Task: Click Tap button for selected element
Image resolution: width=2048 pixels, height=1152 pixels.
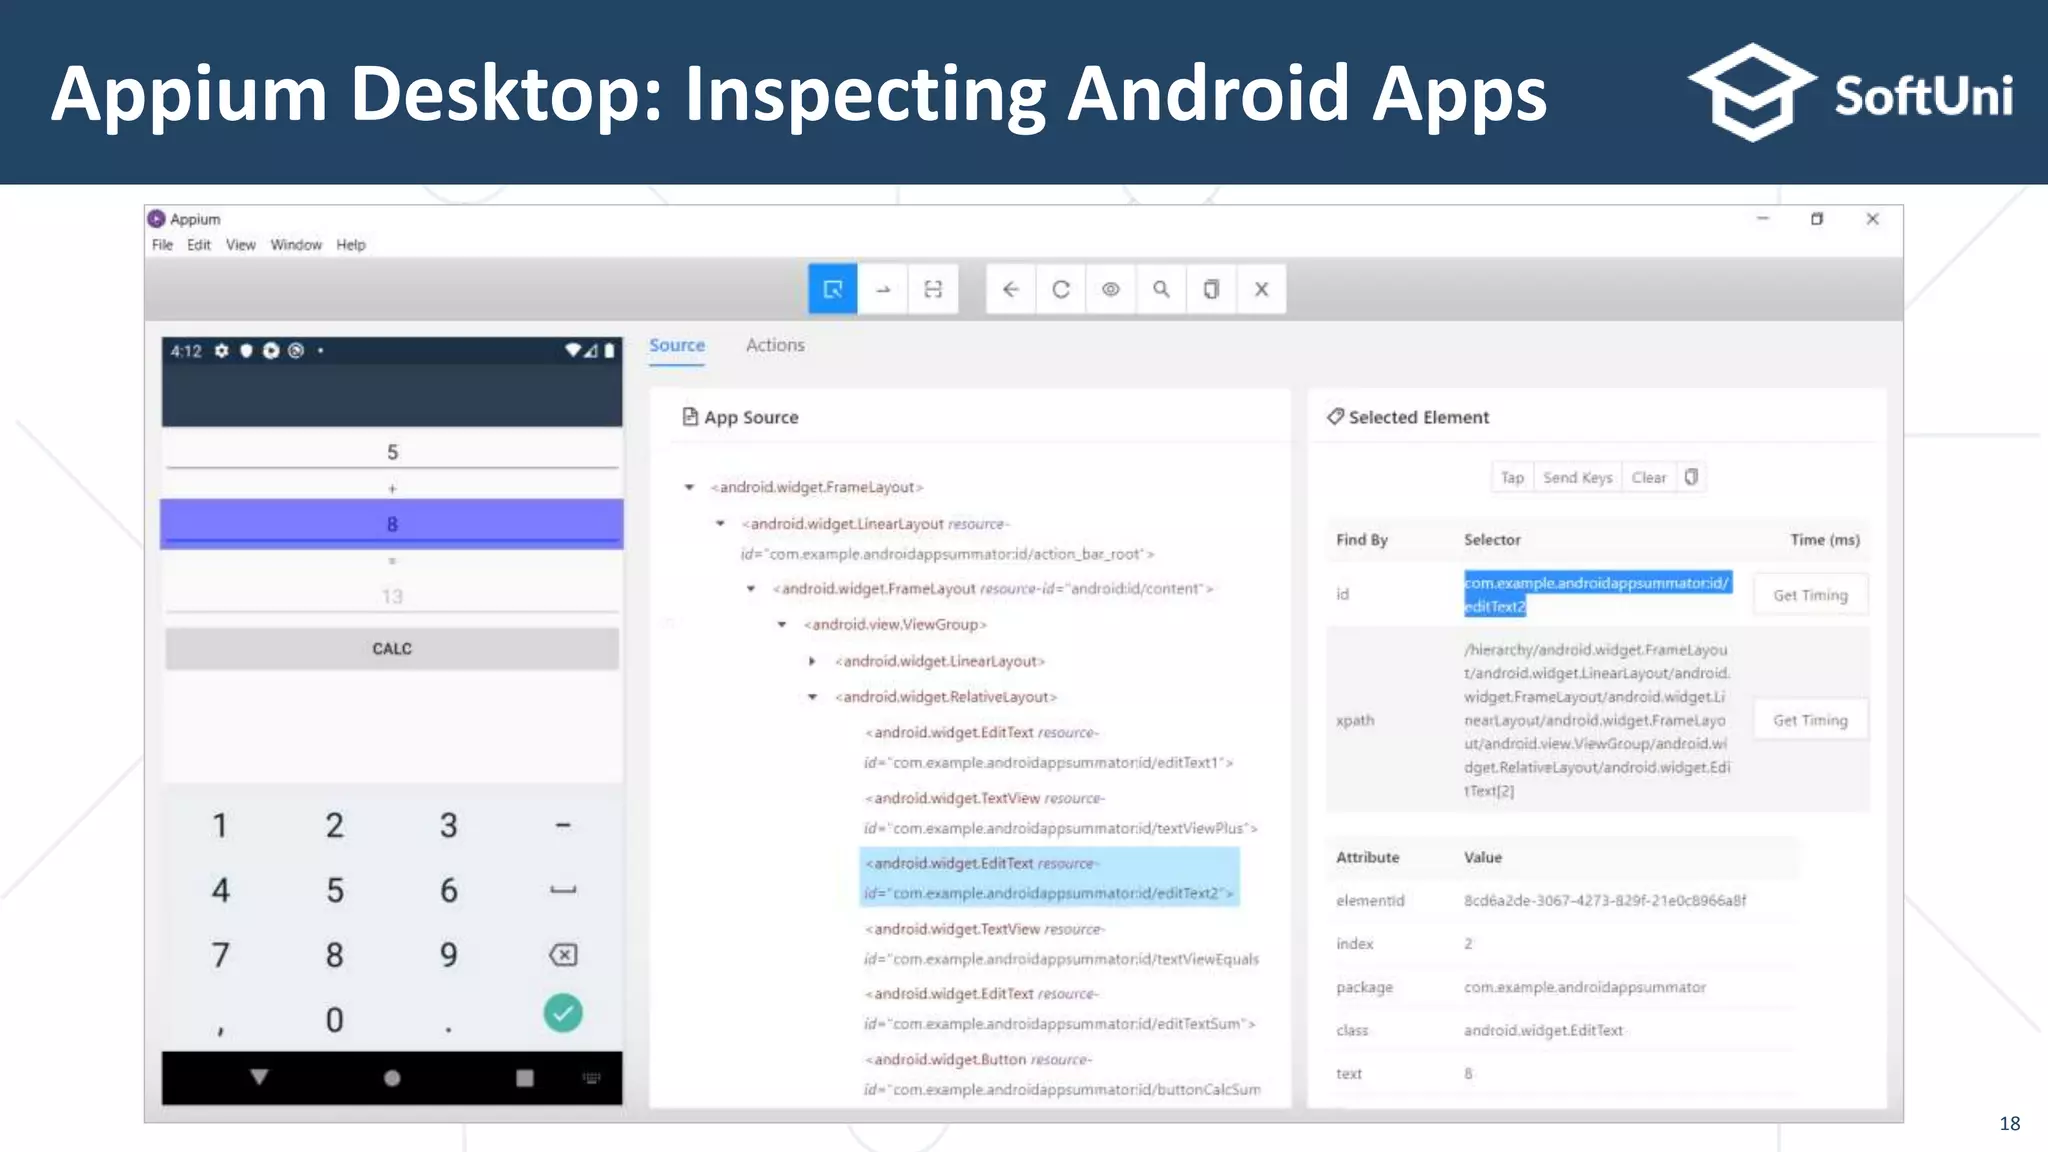Action: [x=1512, y=477]
